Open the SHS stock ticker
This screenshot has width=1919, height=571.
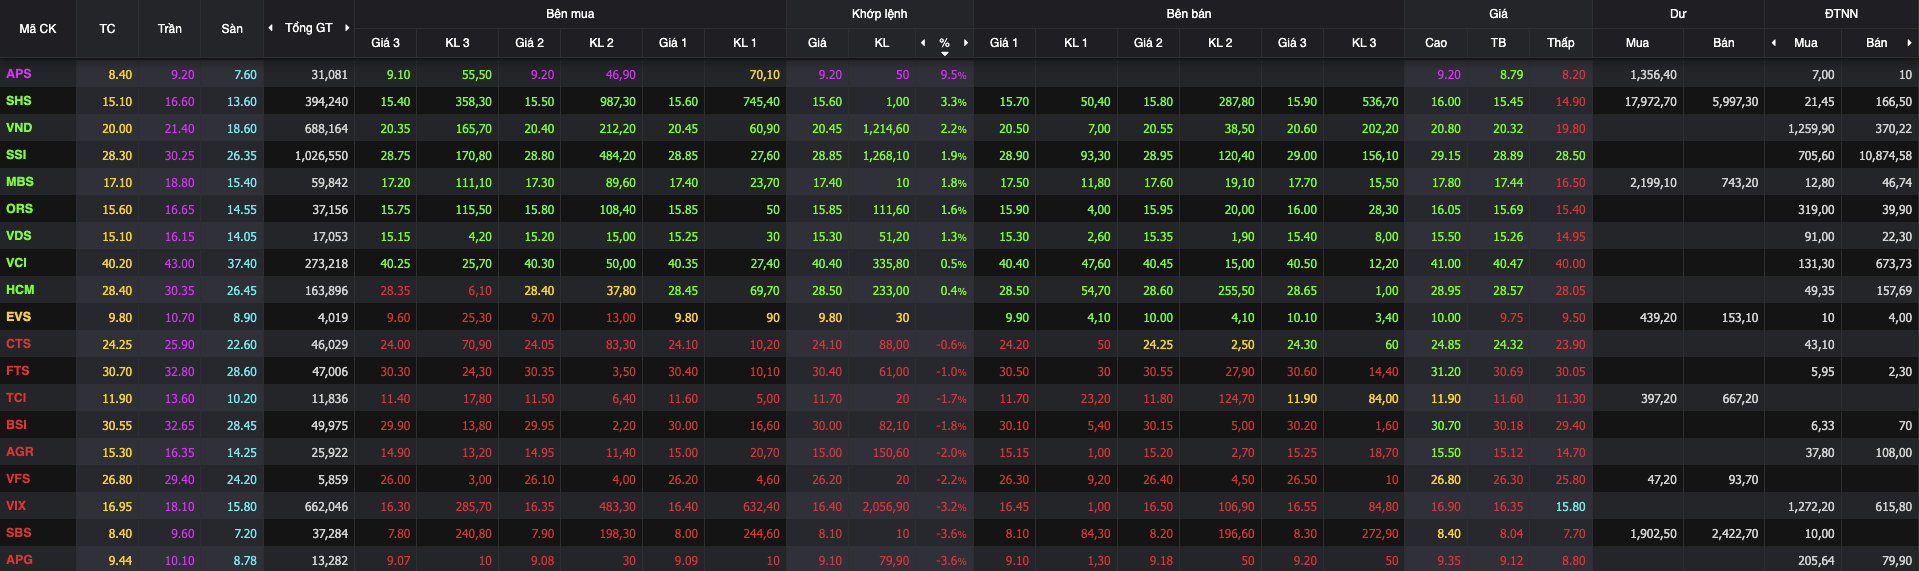[19, 101]
